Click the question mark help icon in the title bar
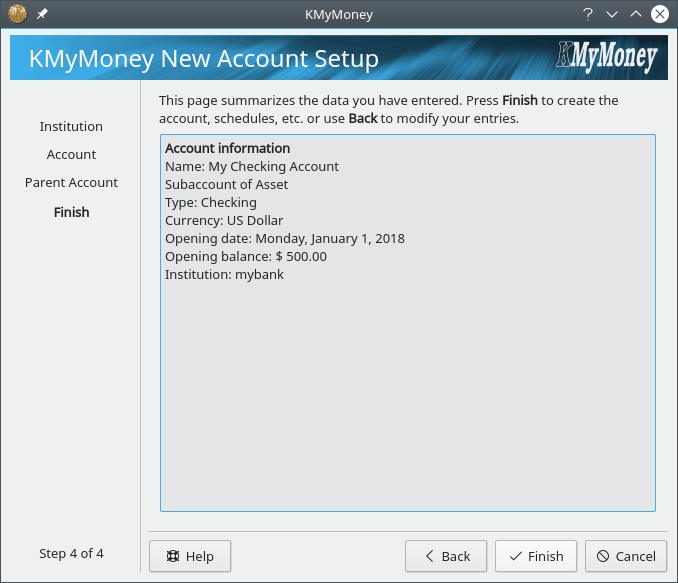The height and width of the screenshot is (583, 678). click(587, 14)
